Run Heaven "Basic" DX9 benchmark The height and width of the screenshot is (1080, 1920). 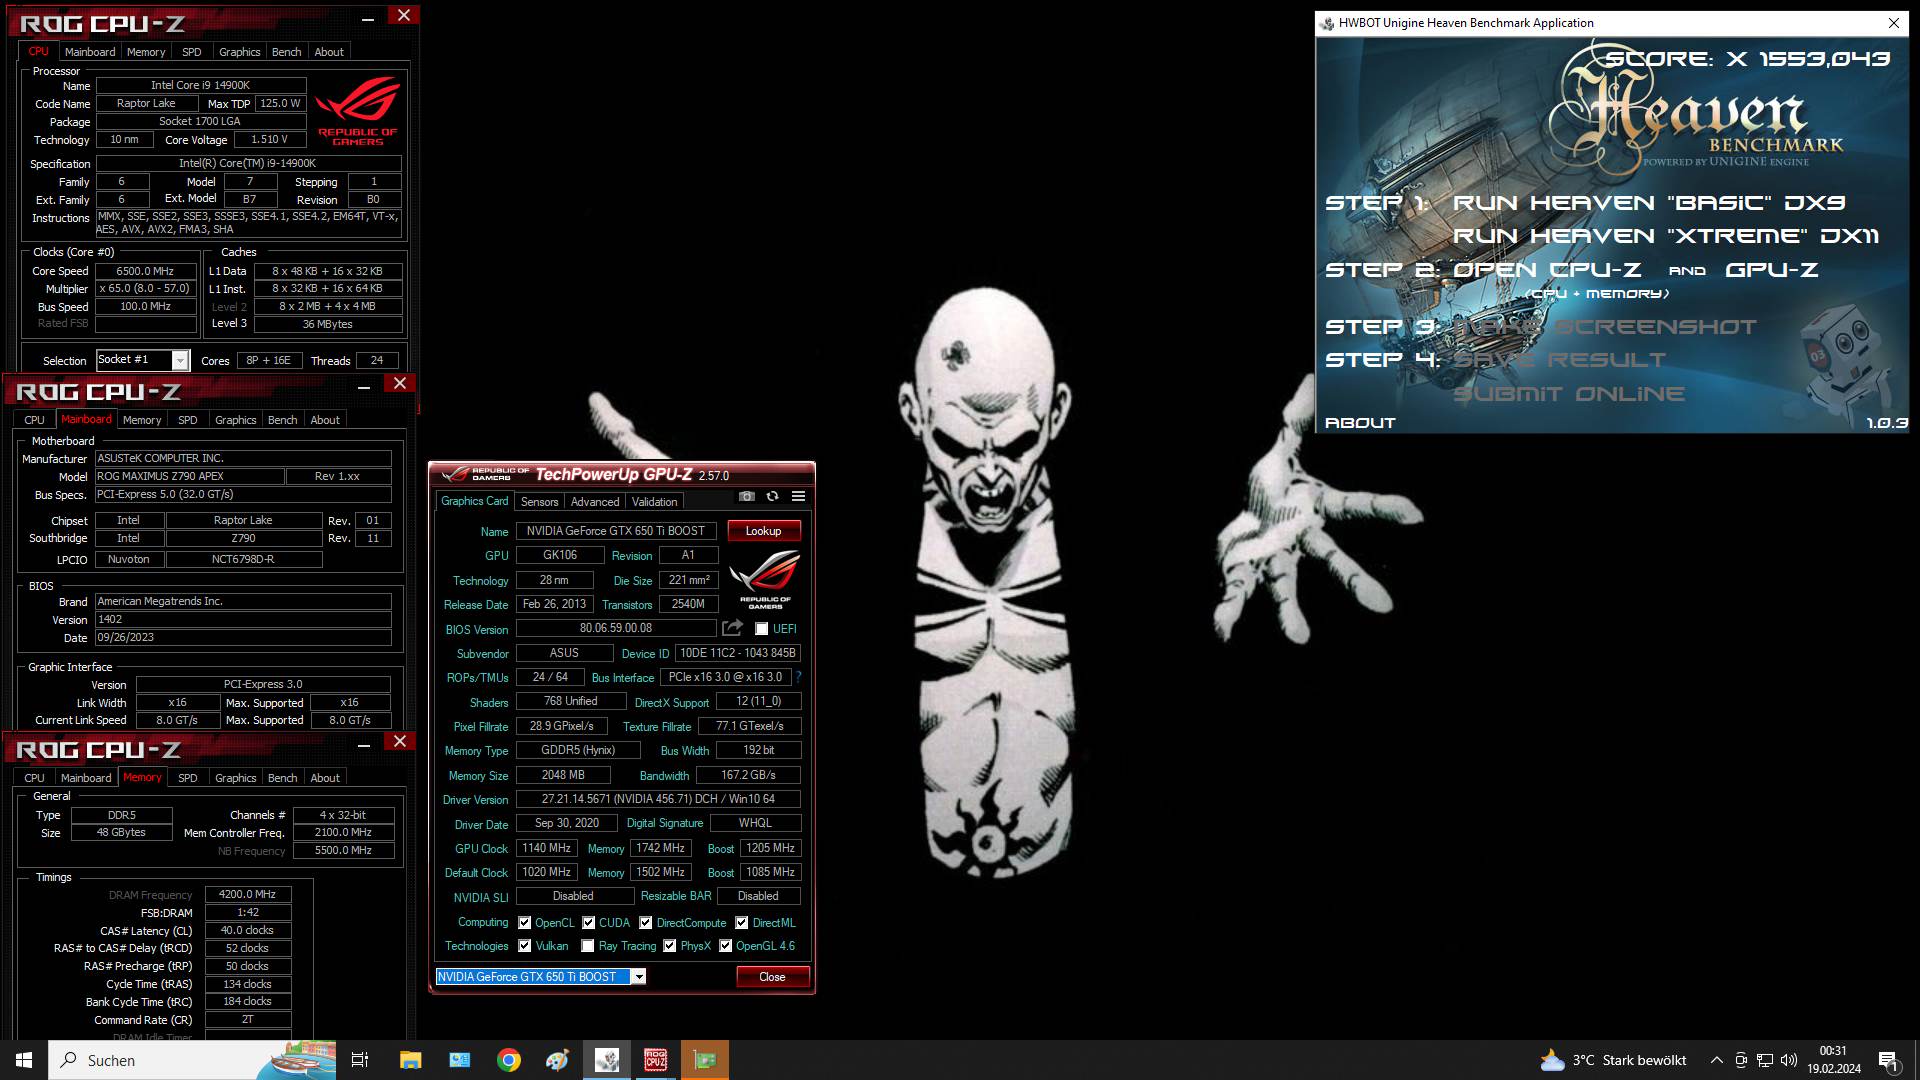pos(1648,203)
